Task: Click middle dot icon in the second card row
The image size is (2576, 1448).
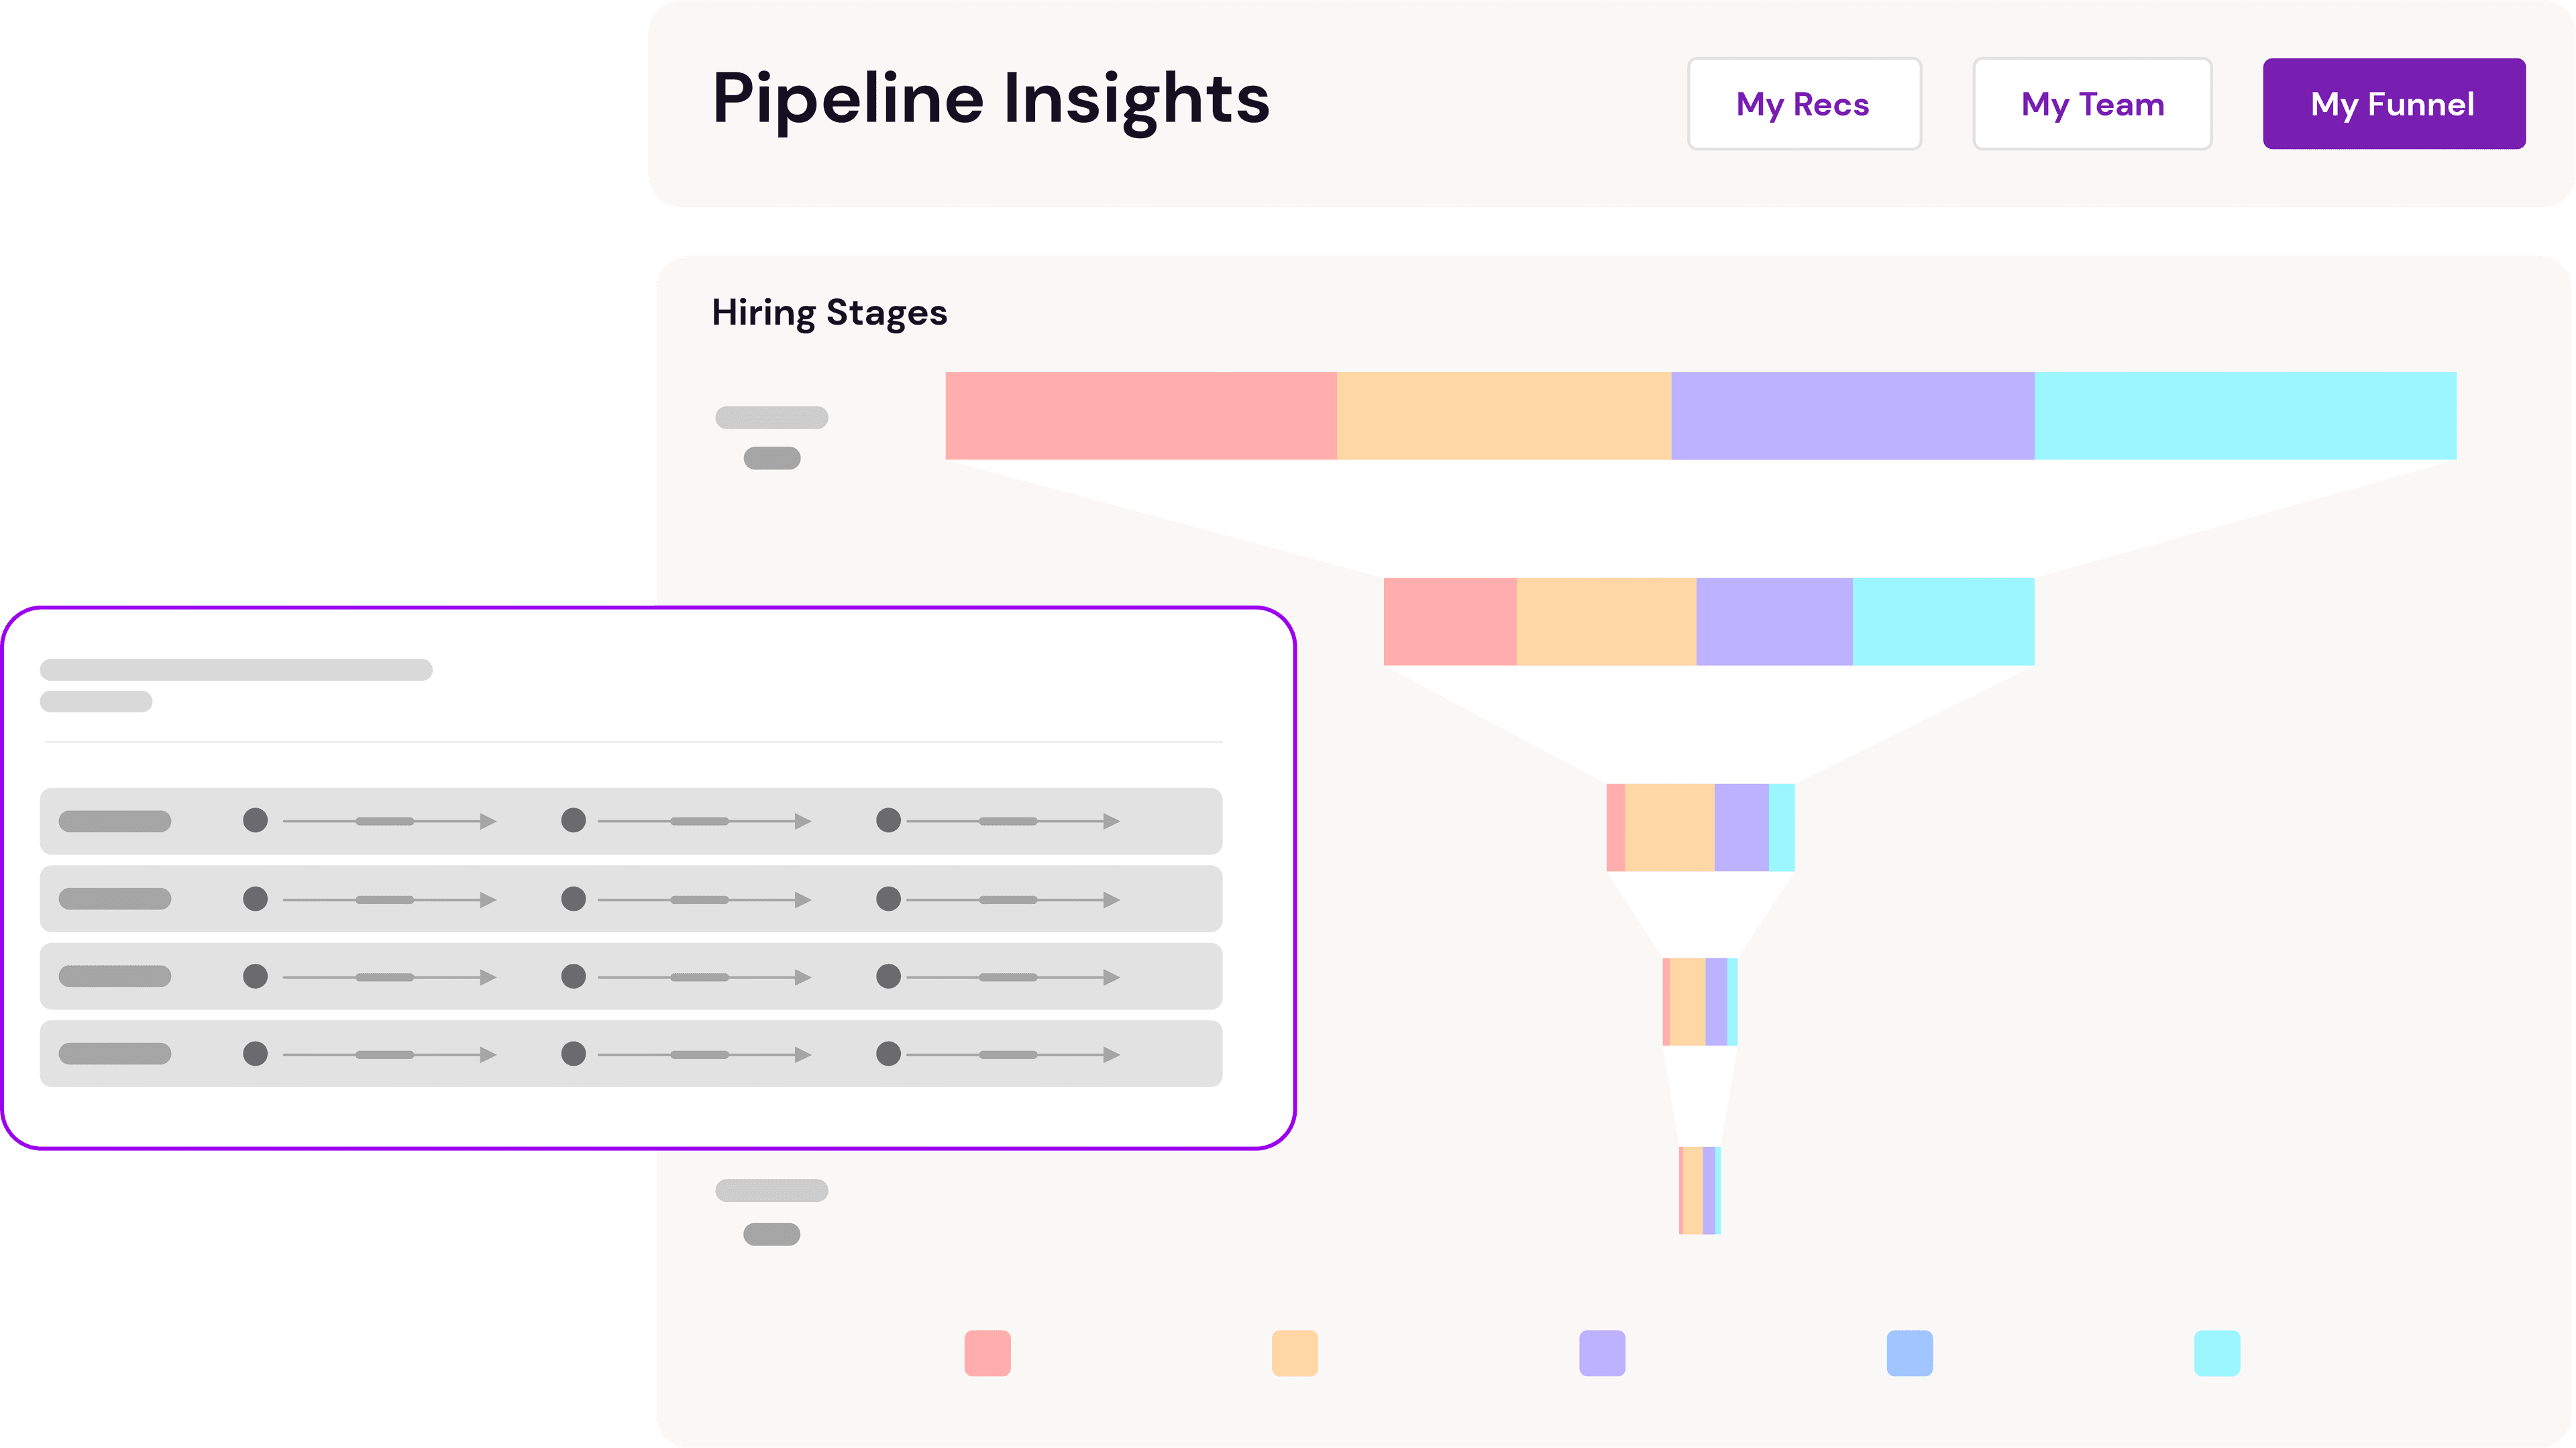Action: 573,899
